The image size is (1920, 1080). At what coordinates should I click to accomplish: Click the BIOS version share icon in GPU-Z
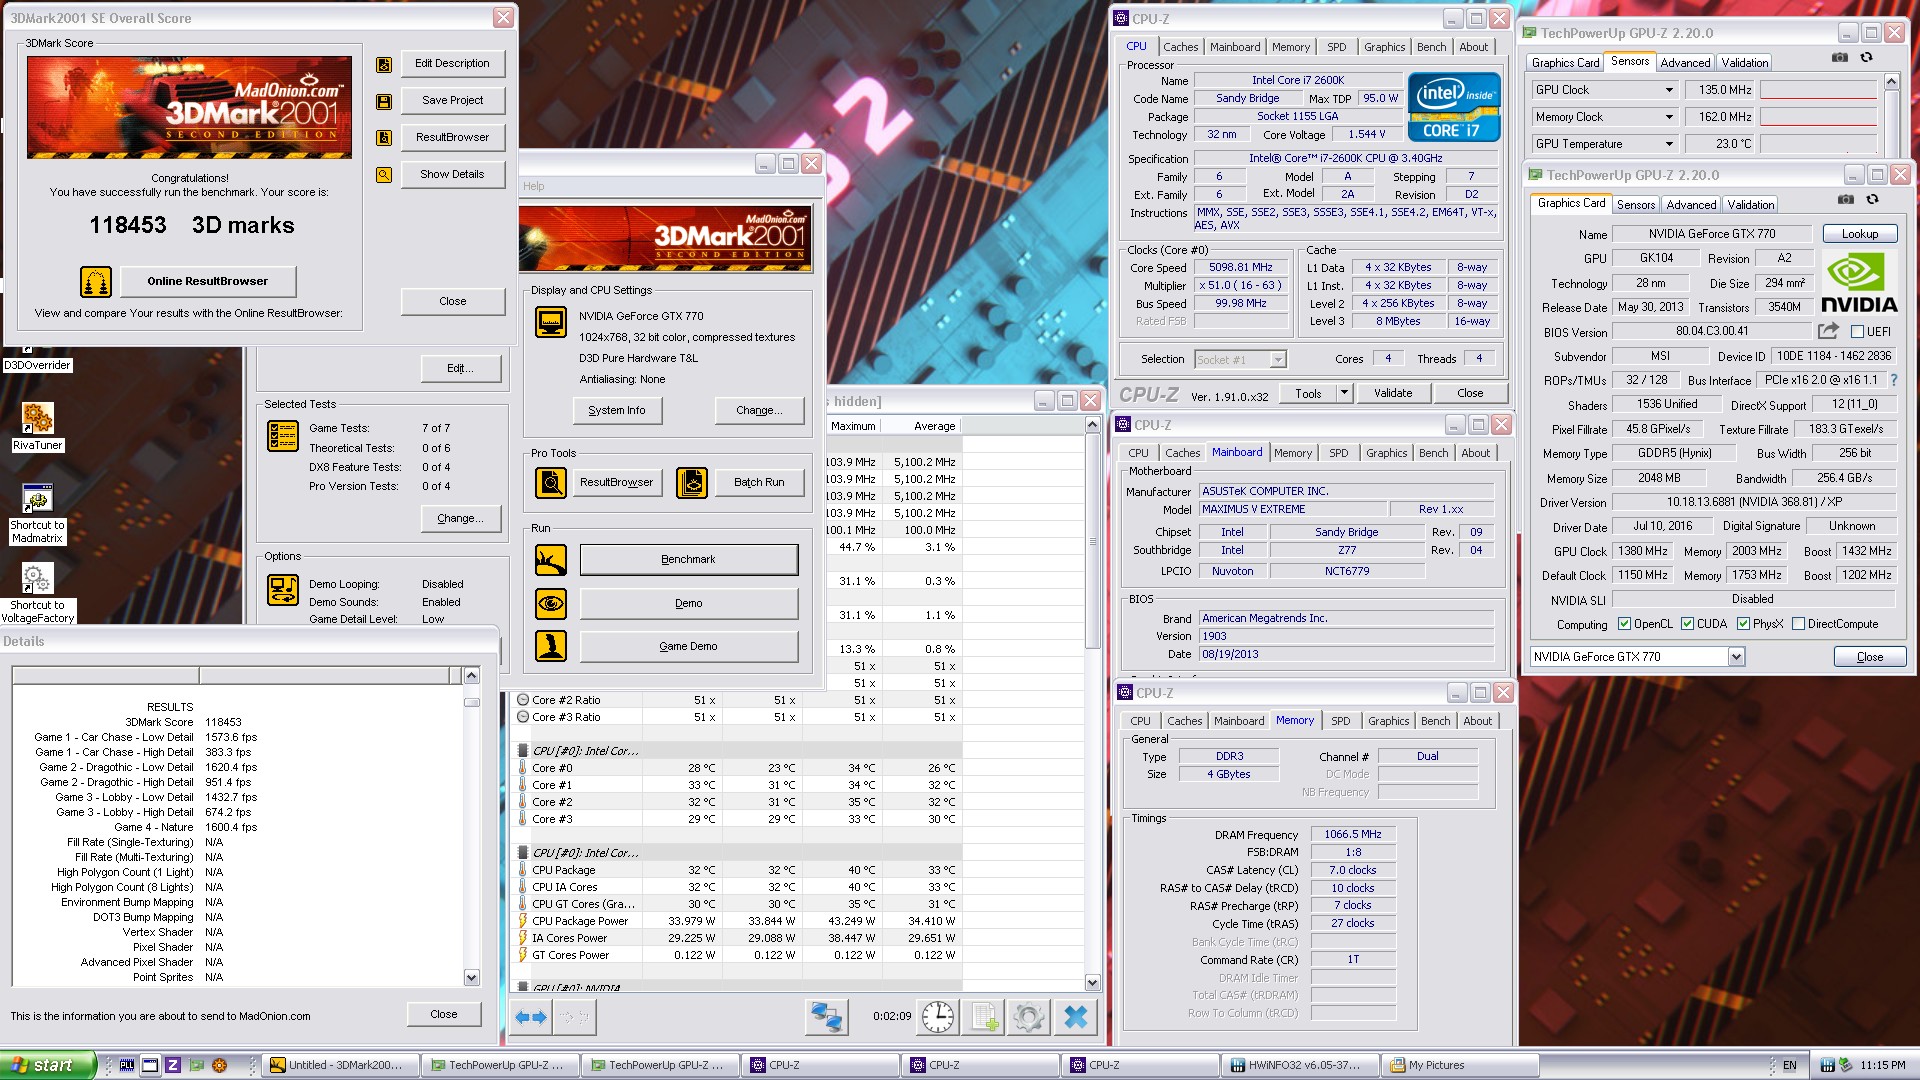click(1828, 331)
